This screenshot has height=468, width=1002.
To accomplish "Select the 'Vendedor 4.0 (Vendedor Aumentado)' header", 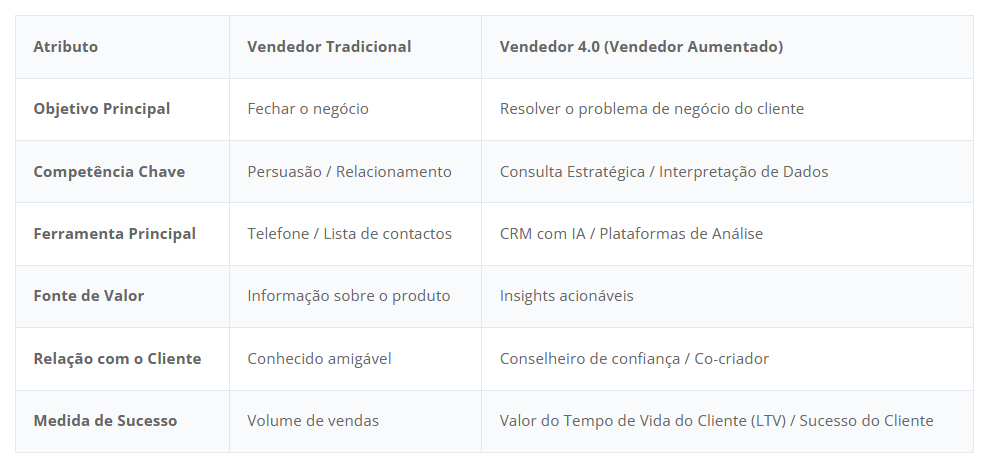I will [x=641, y=47].
